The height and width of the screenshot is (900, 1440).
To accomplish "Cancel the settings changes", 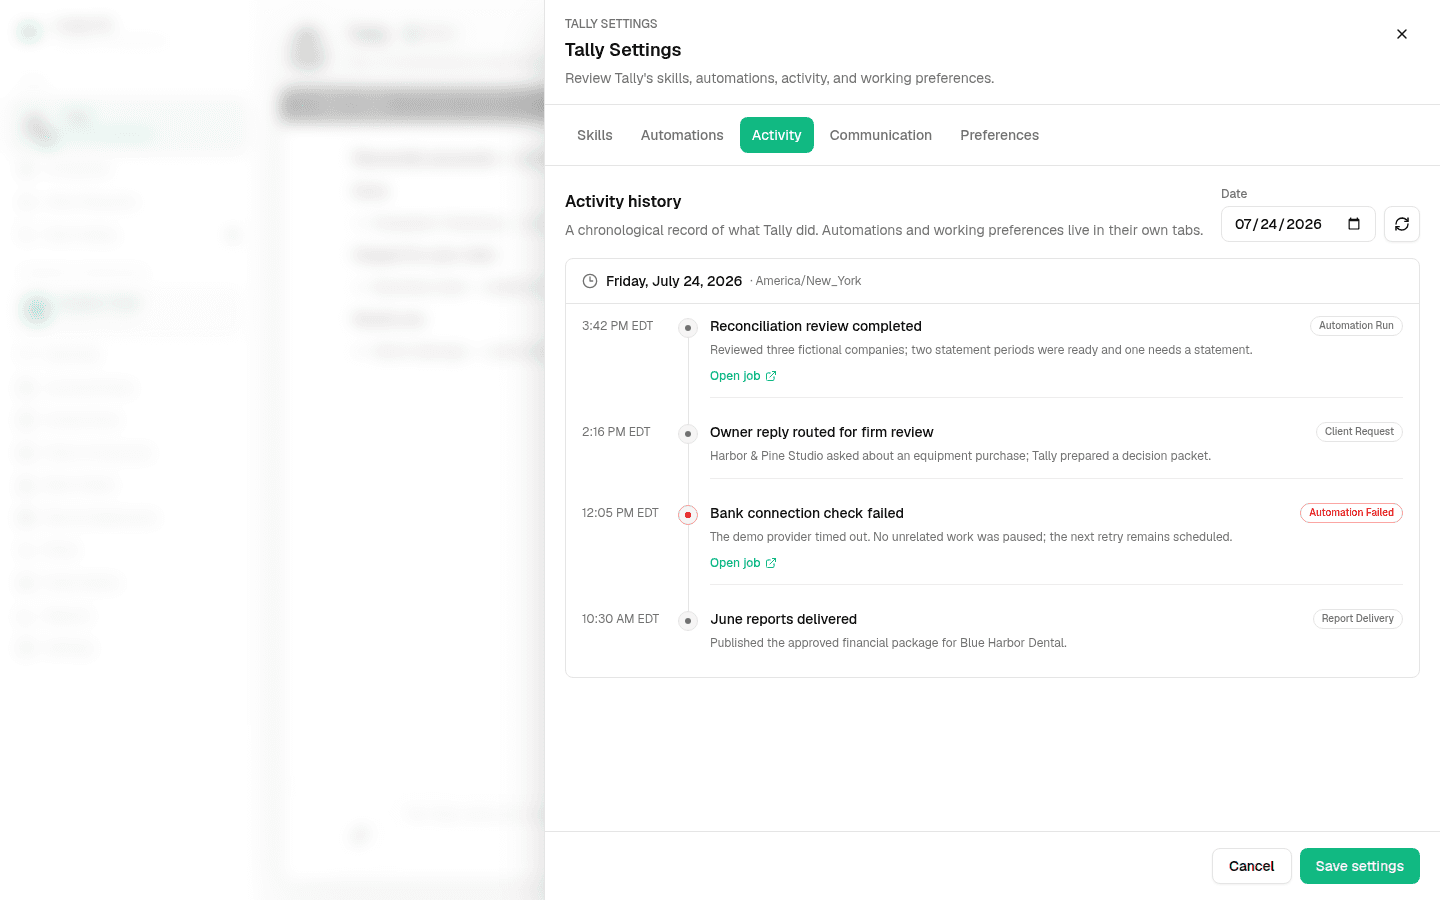I will [1252, 866].
